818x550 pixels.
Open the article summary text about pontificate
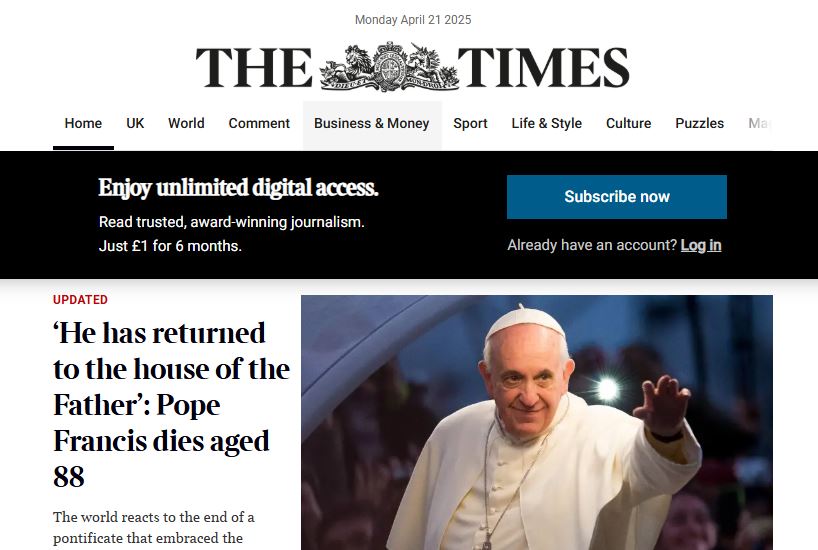pos(153,528)
